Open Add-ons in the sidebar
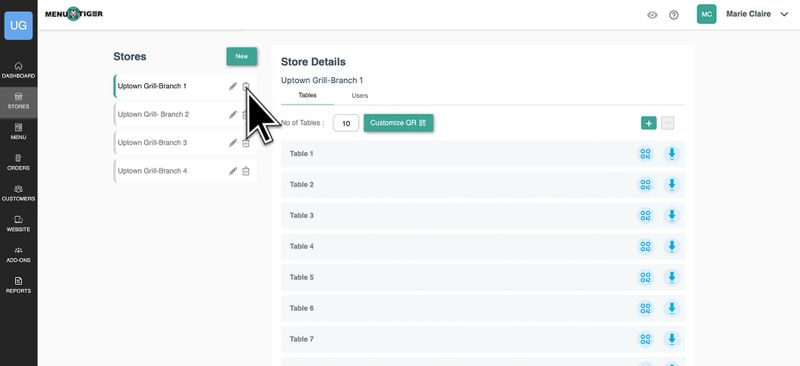Image resolution: width=800 pixels, height=366 pixels. pos(18,254)
